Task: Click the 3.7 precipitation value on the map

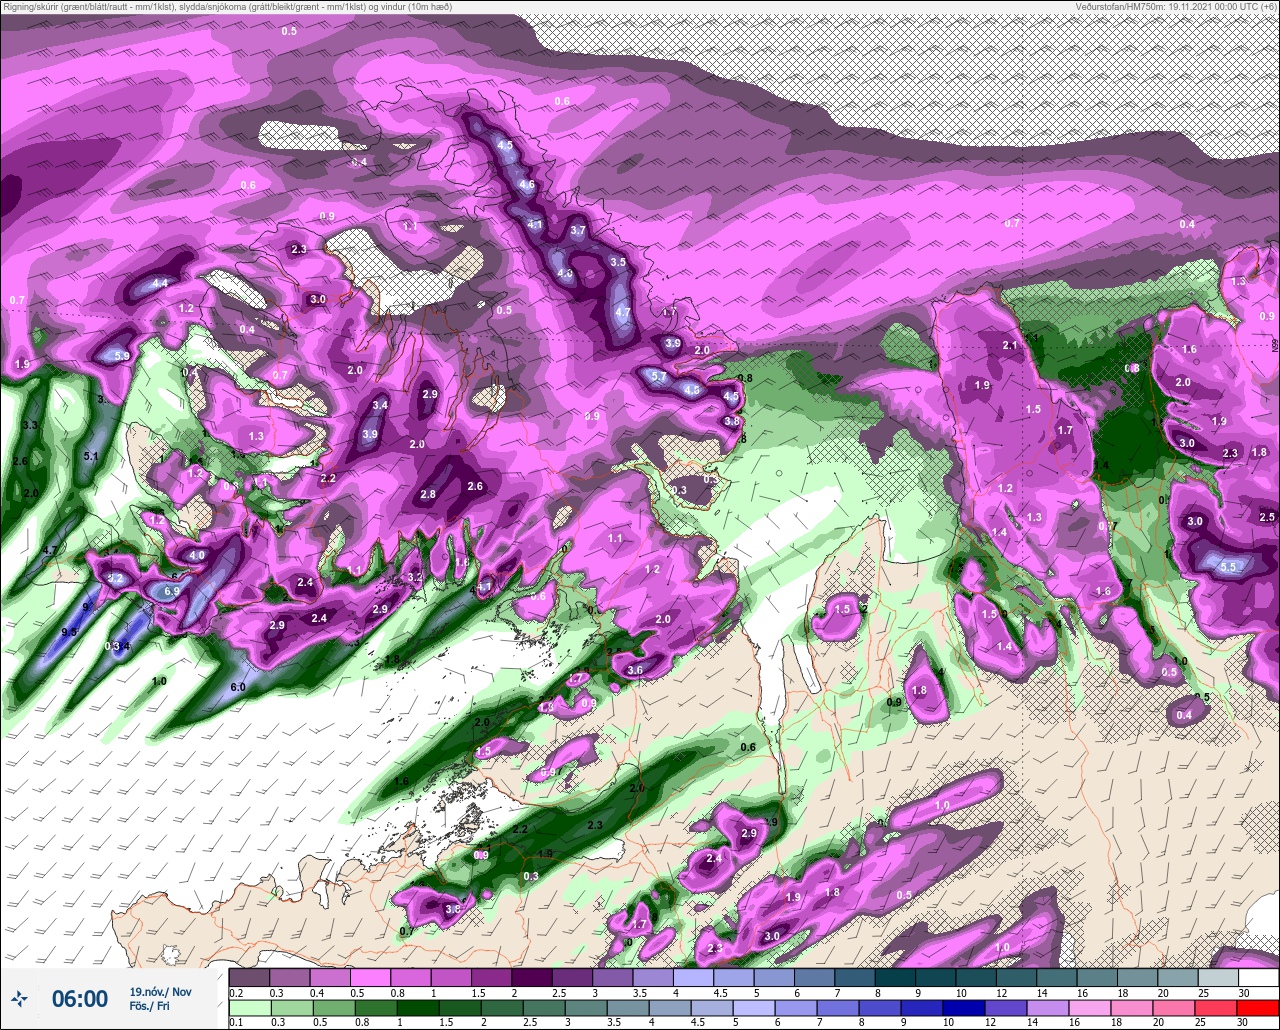Action: [578, 230]
